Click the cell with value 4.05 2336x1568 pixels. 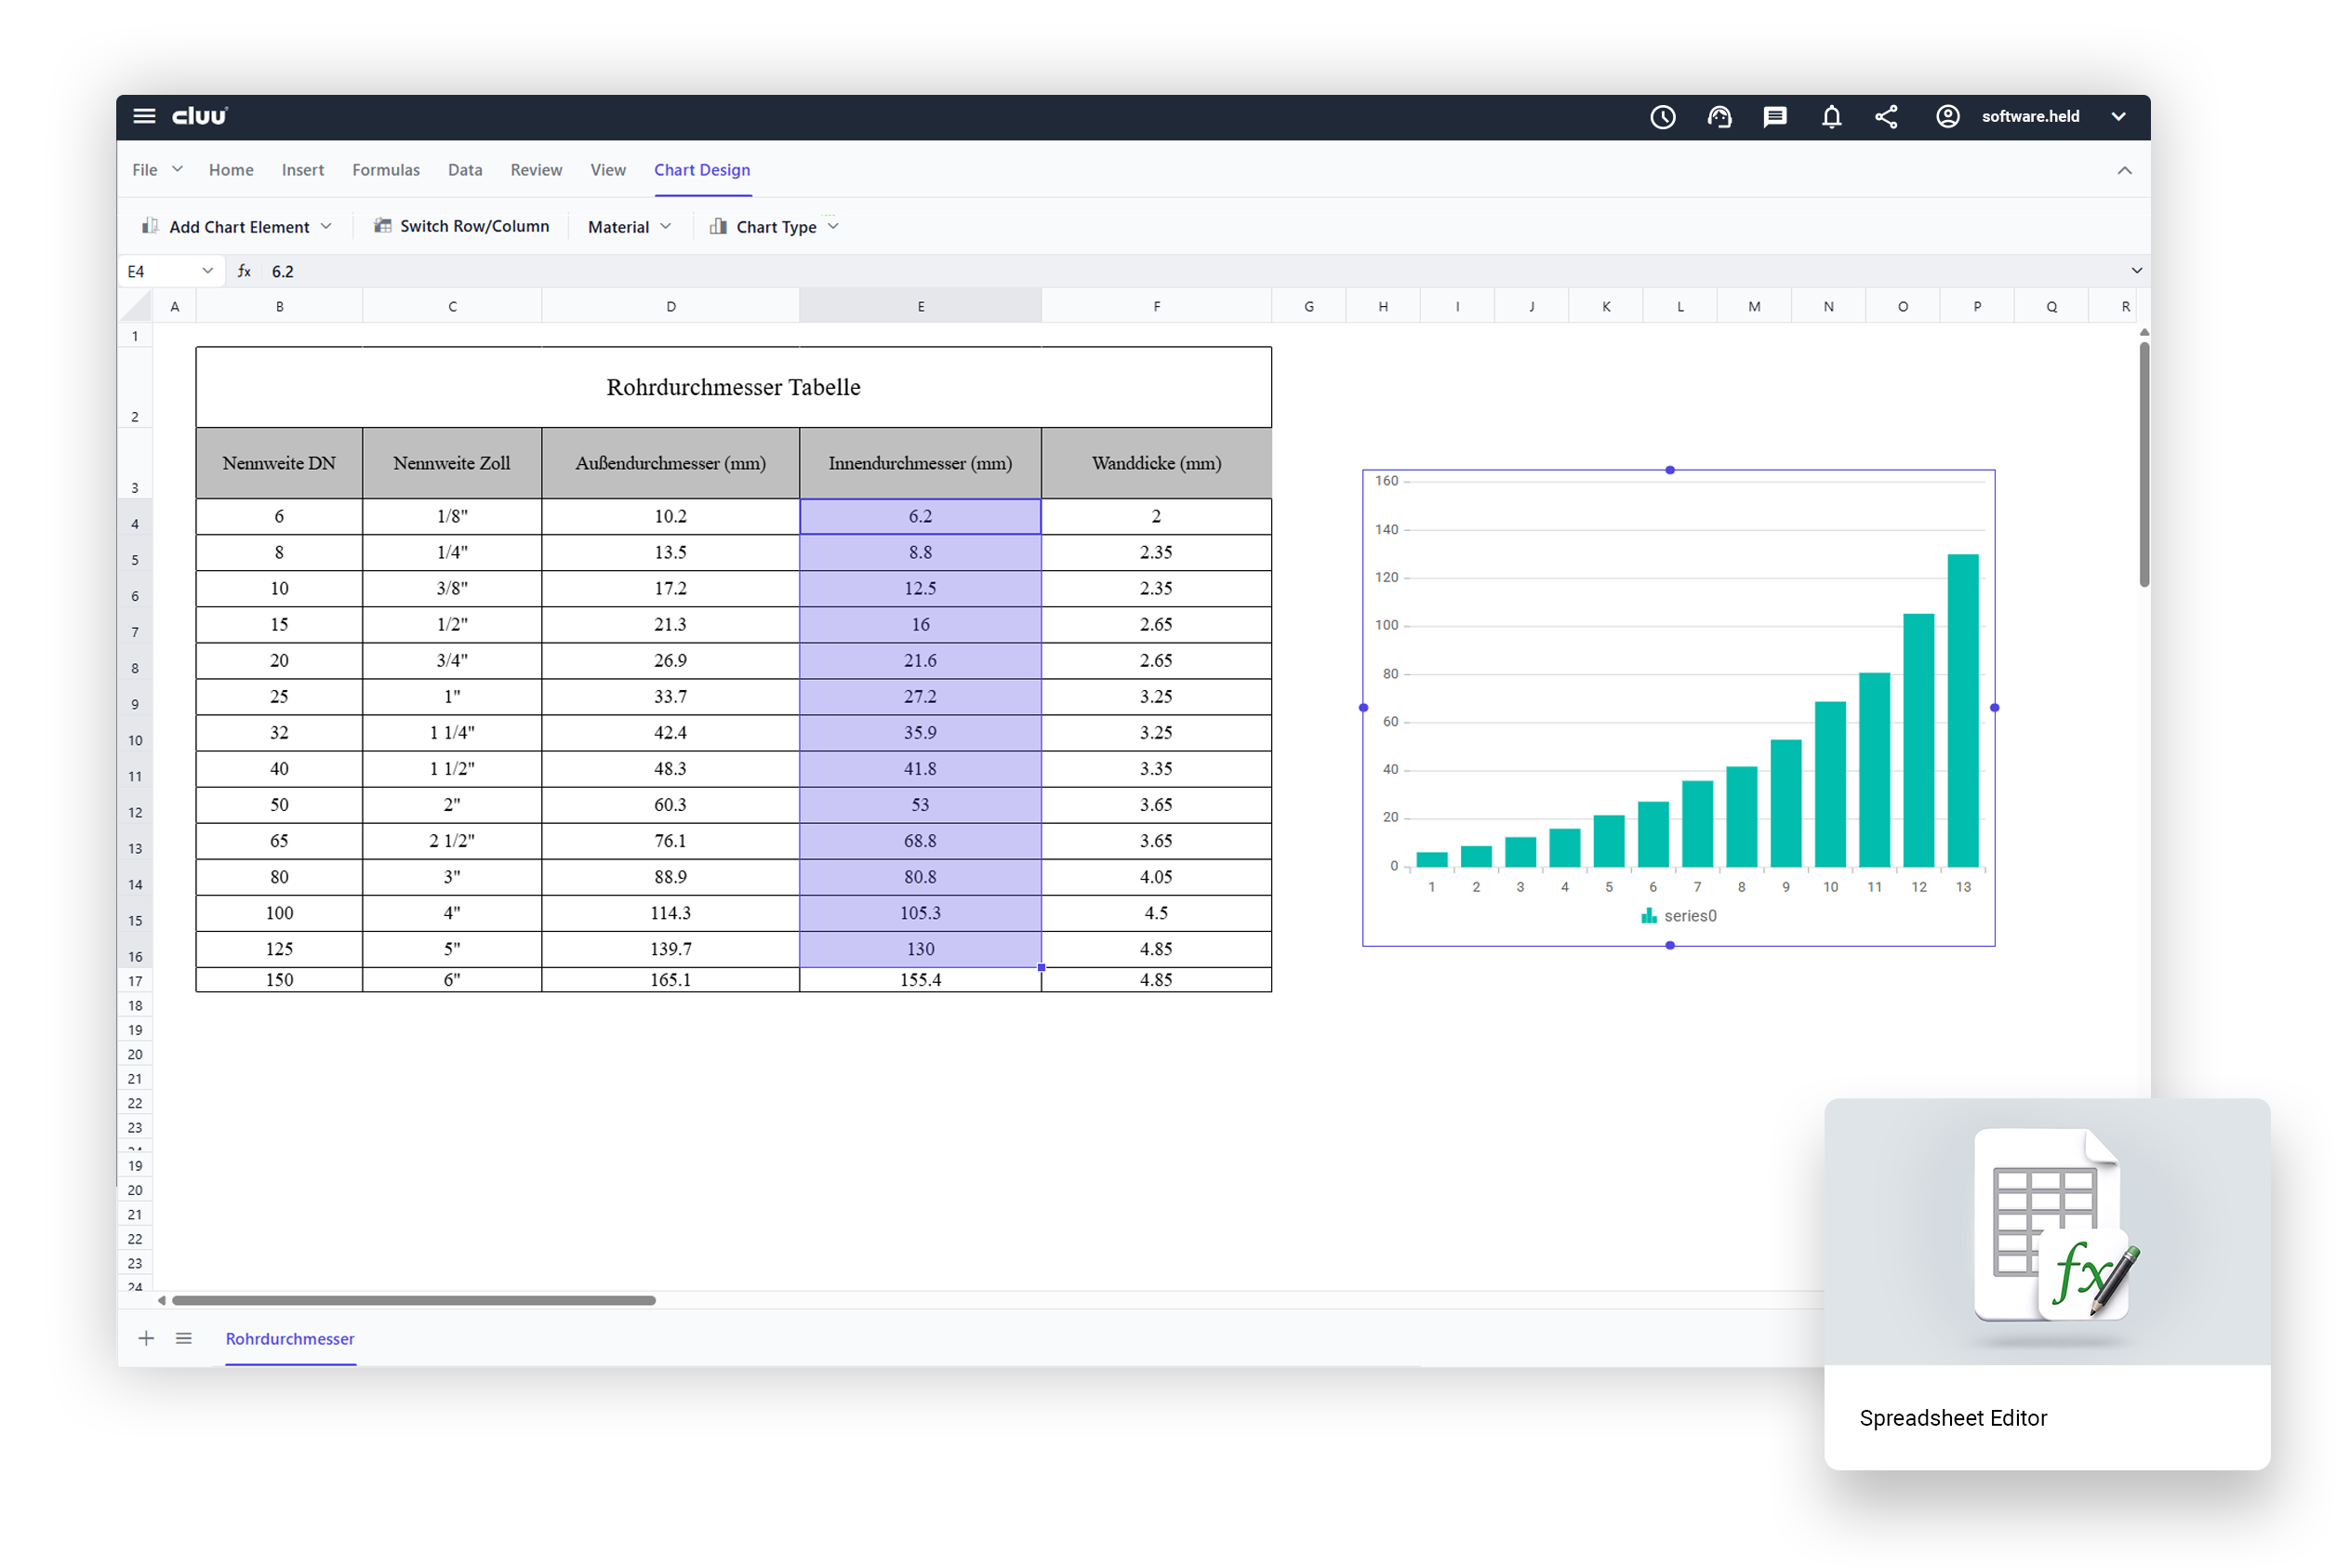[x=1156, y=877]
